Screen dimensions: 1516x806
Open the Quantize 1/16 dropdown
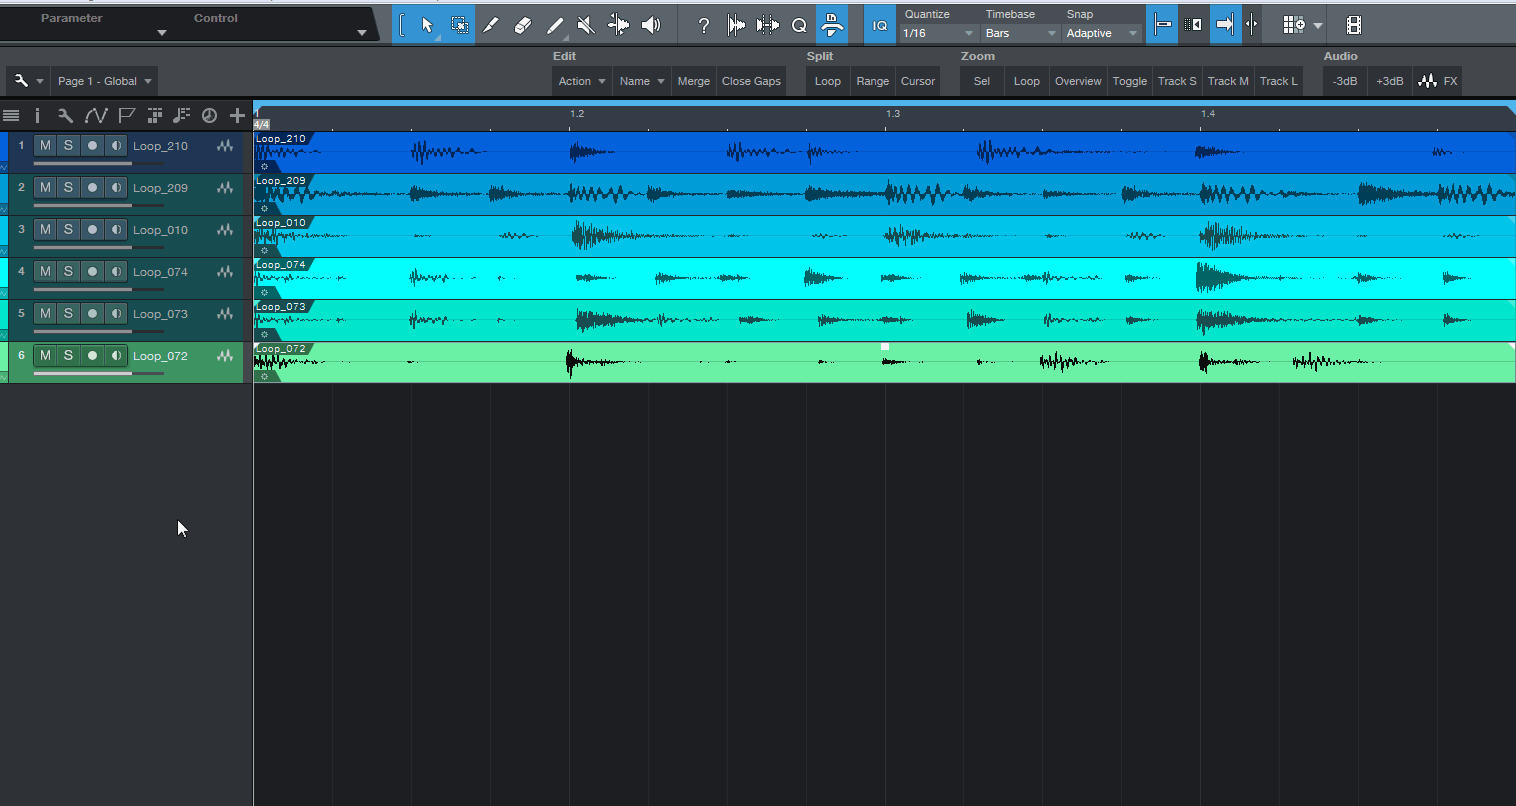click(x=938, y=33)
